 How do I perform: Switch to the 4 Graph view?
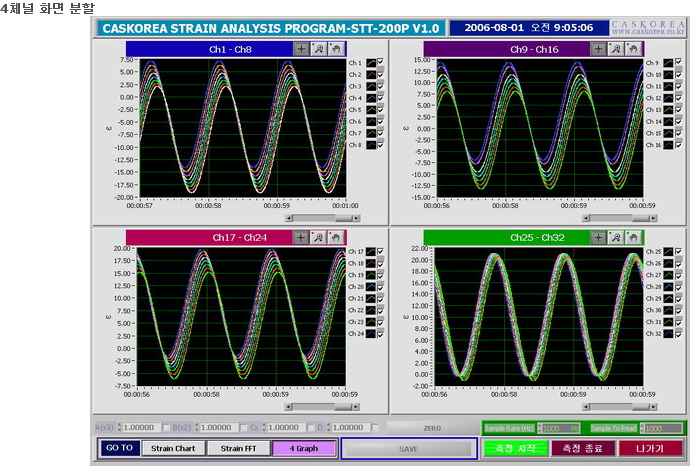pos(304,448)
